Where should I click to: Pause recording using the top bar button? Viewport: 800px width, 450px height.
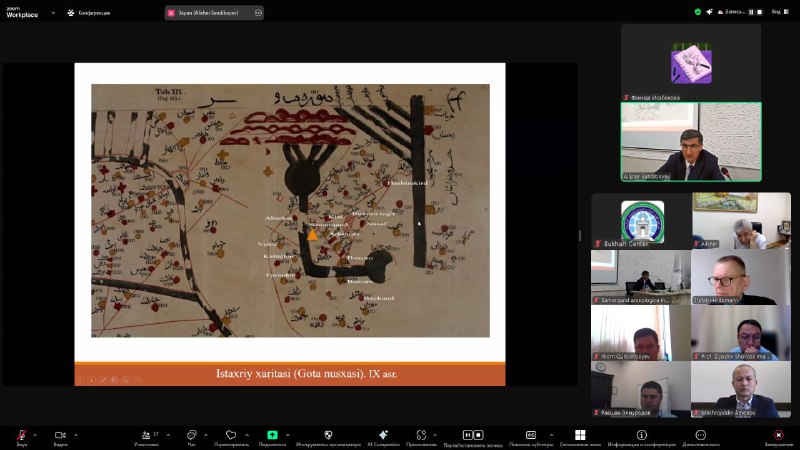tap(751, 12)
